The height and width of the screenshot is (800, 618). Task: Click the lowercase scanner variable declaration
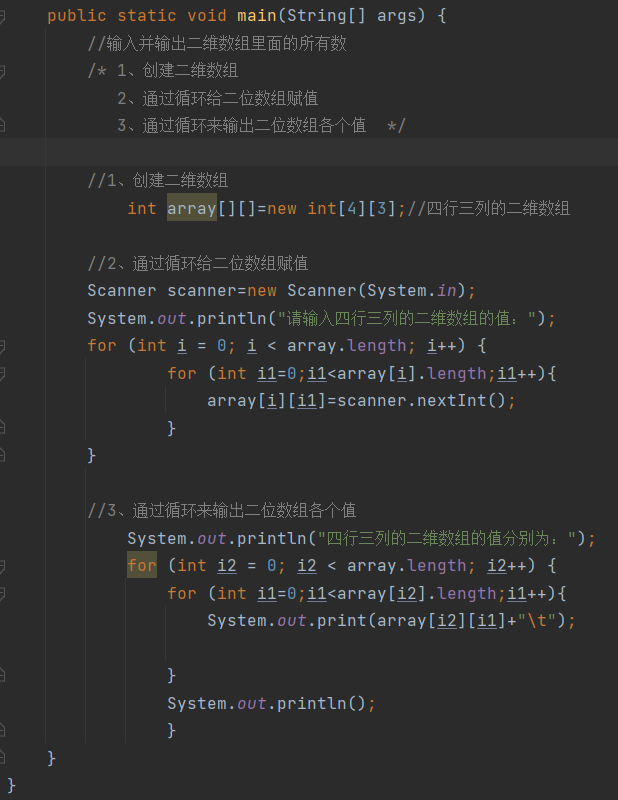(202, 291)
